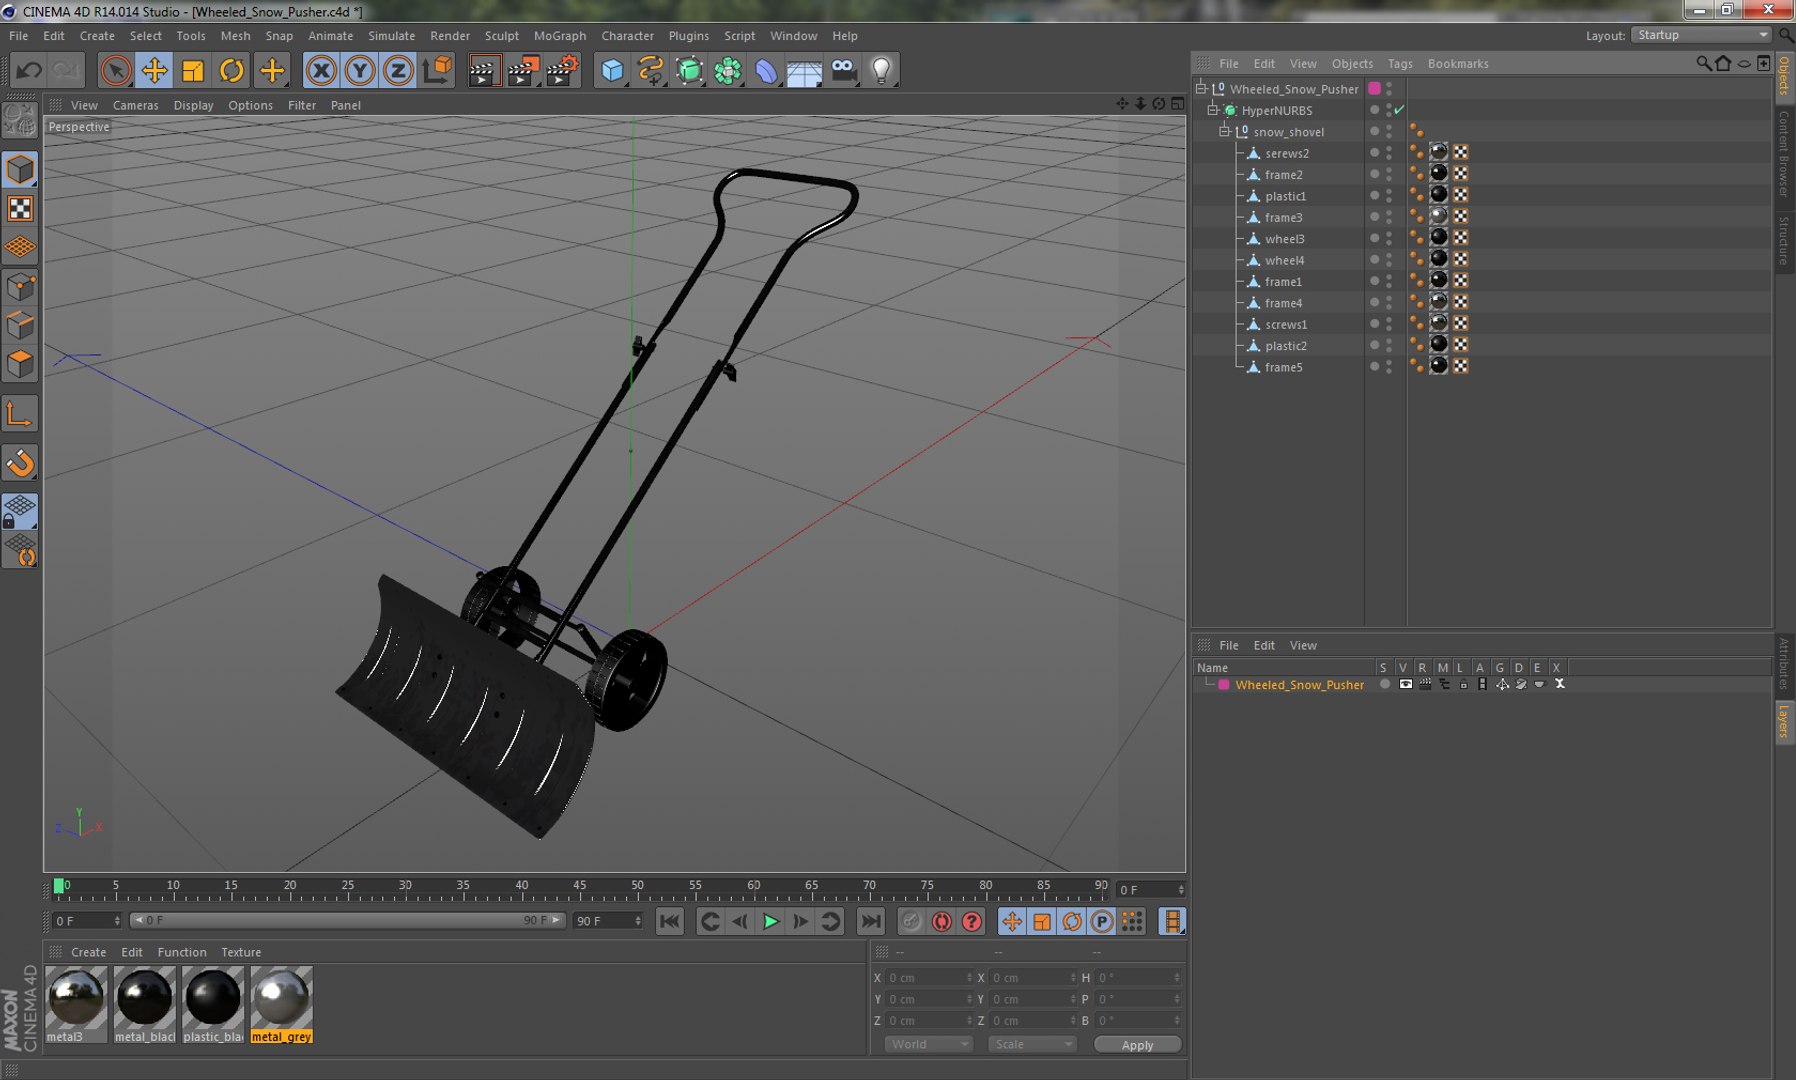Render the active view
Viewport: 1796px width, 1080px height.
[484, 70]
